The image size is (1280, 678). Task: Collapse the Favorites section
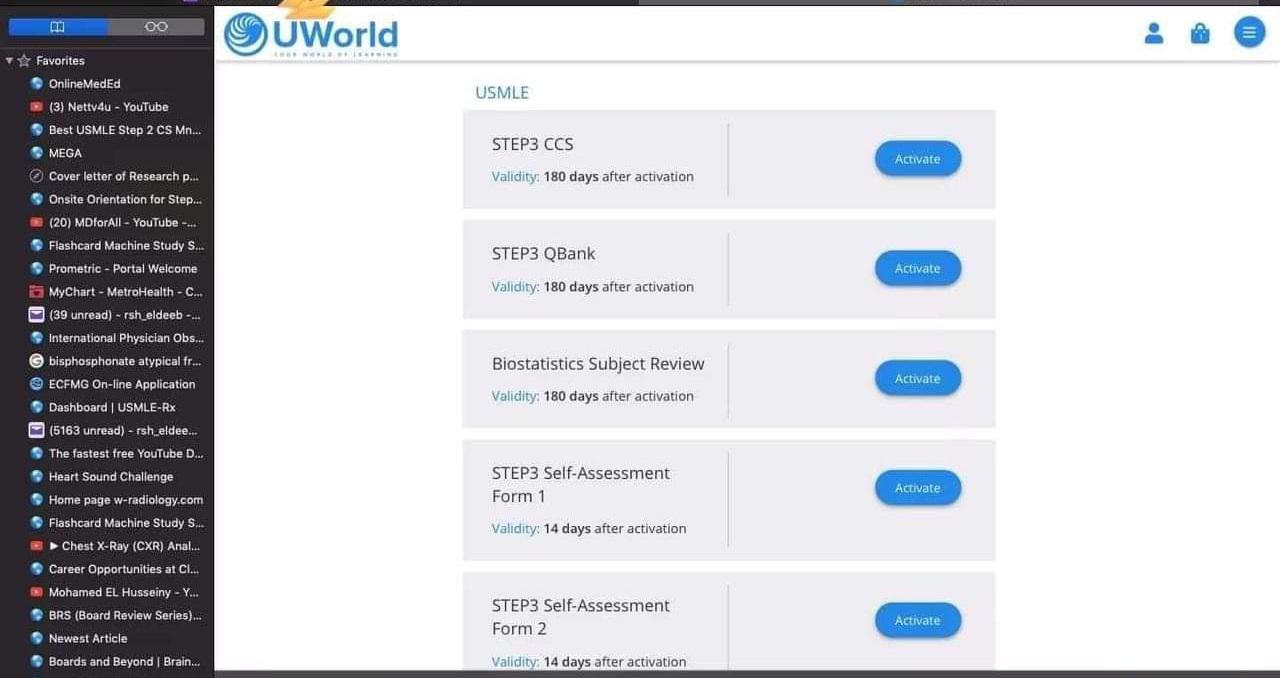tap(8, 60)
